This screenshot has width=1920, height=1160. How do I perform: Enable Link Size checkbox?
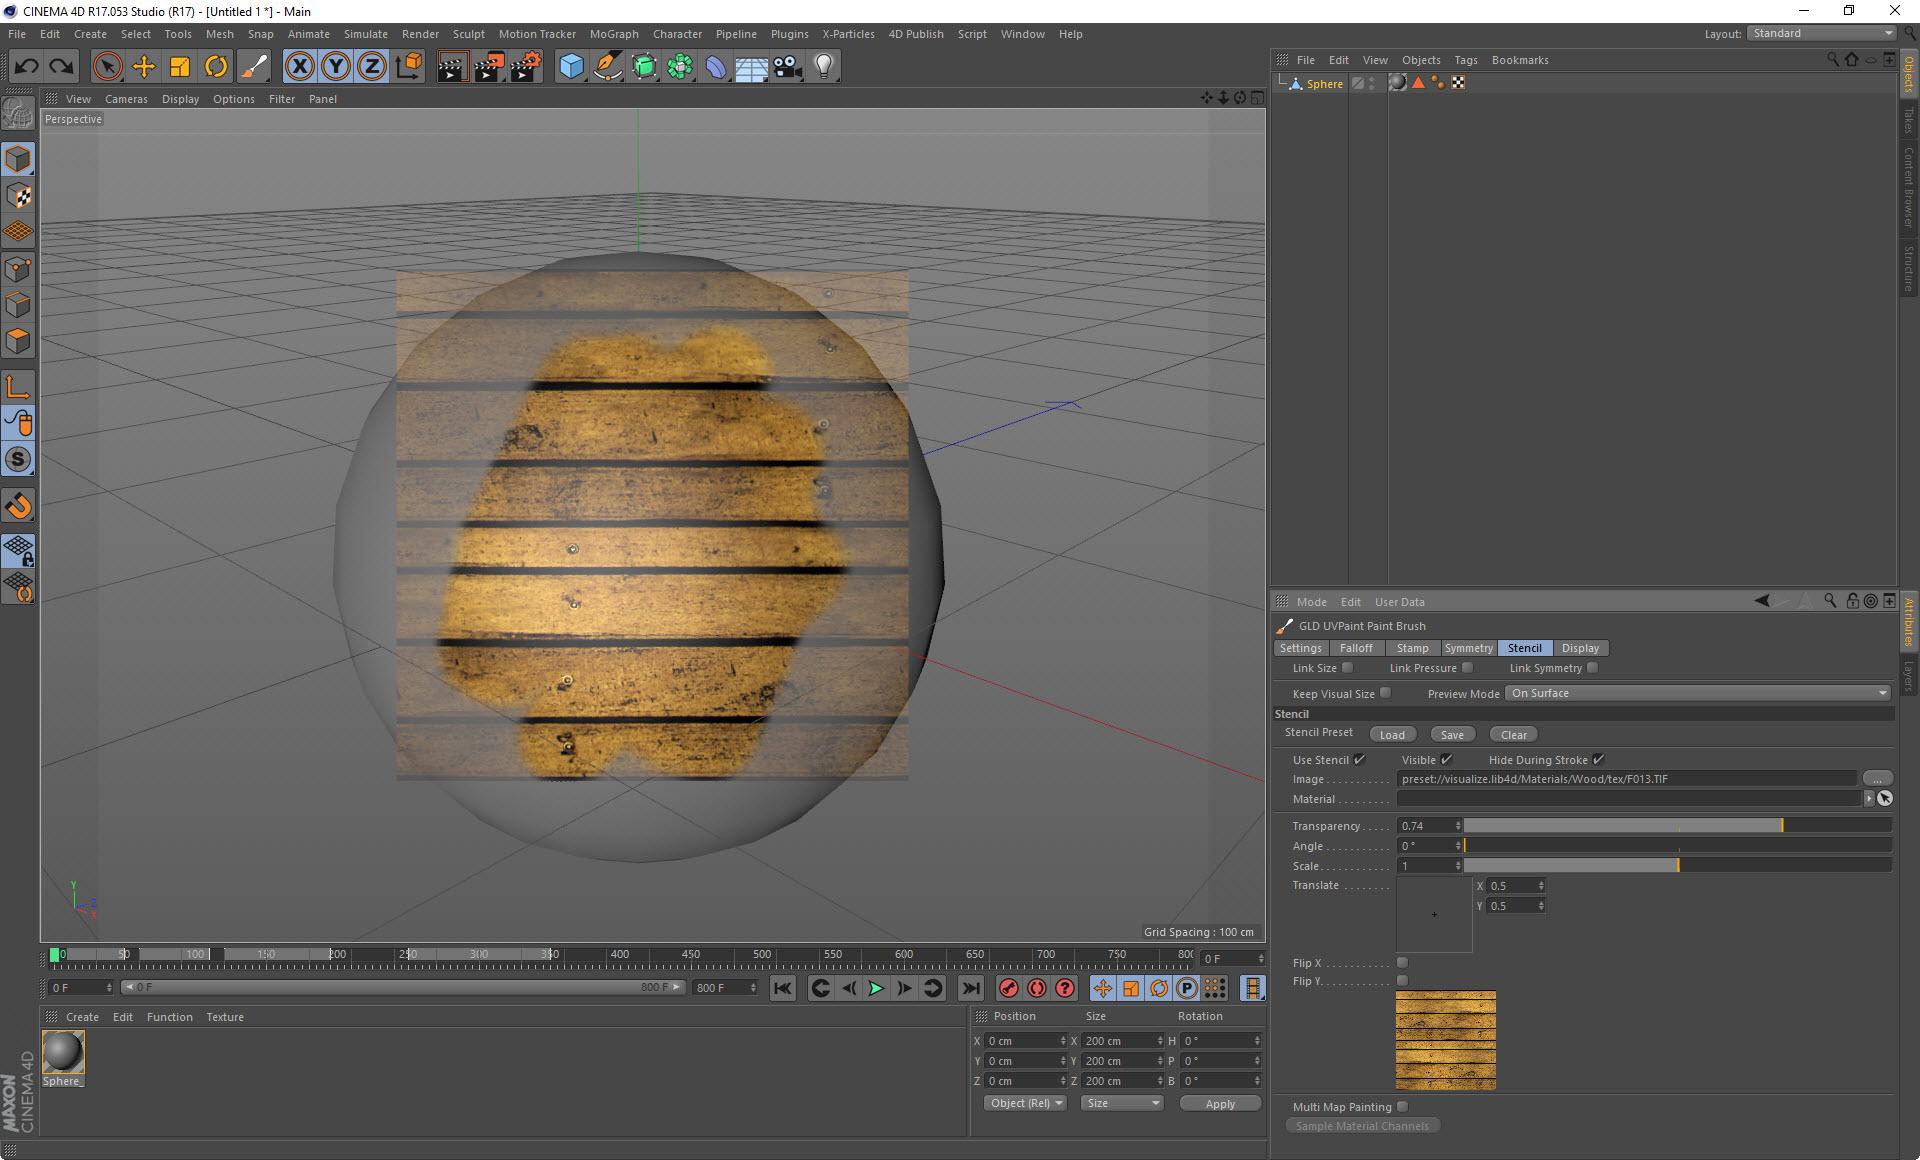1347,668
